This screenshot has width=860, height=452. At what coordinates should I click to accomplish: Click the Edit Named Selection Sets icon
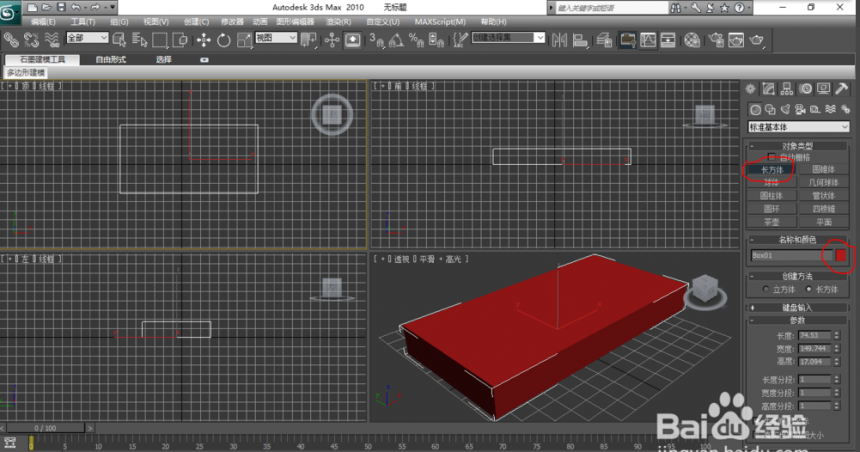[460, 39]
